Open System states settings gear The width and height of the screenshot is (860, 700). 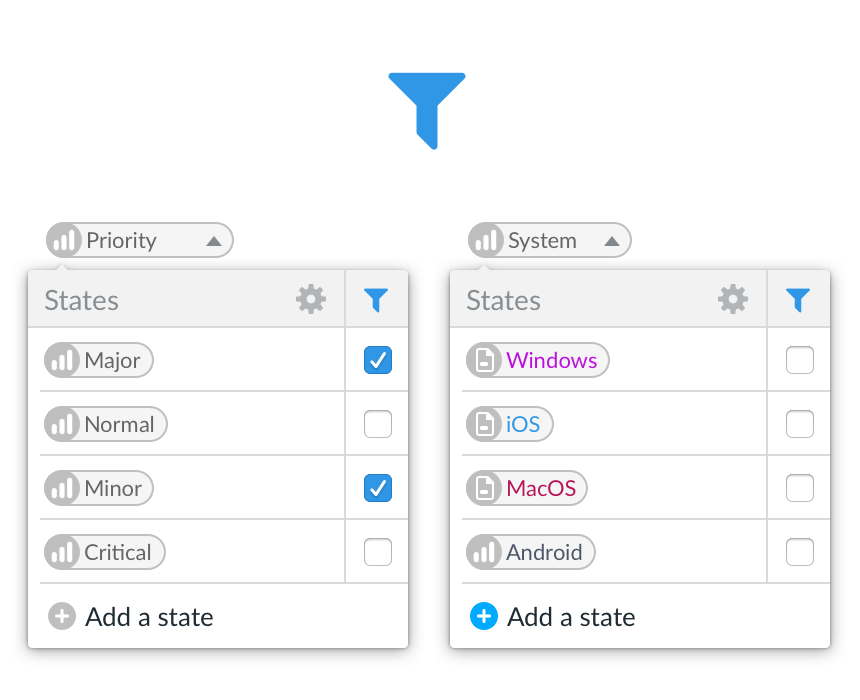[733, 299]
